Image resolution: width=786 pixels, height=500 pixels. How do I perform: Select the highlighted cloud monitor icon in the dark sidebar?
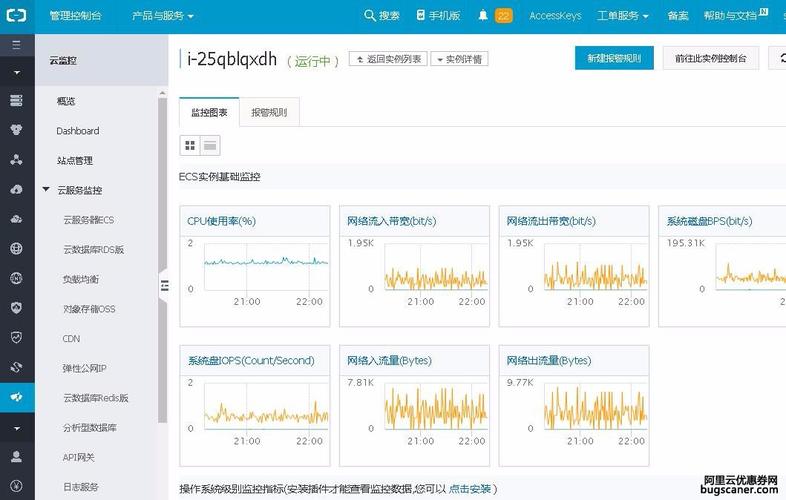[17, 397]
